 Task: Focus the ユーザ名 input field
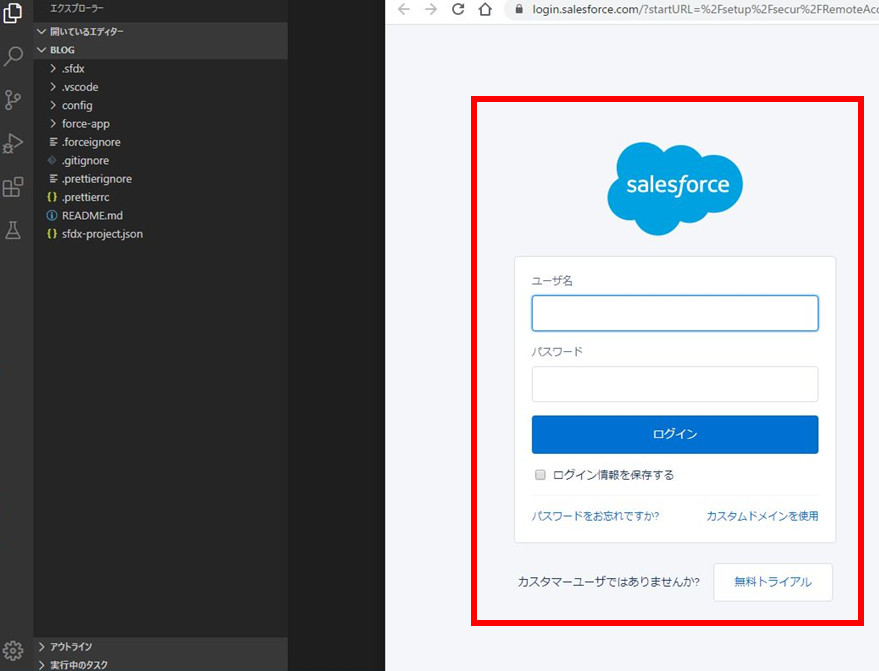point(674,313)
